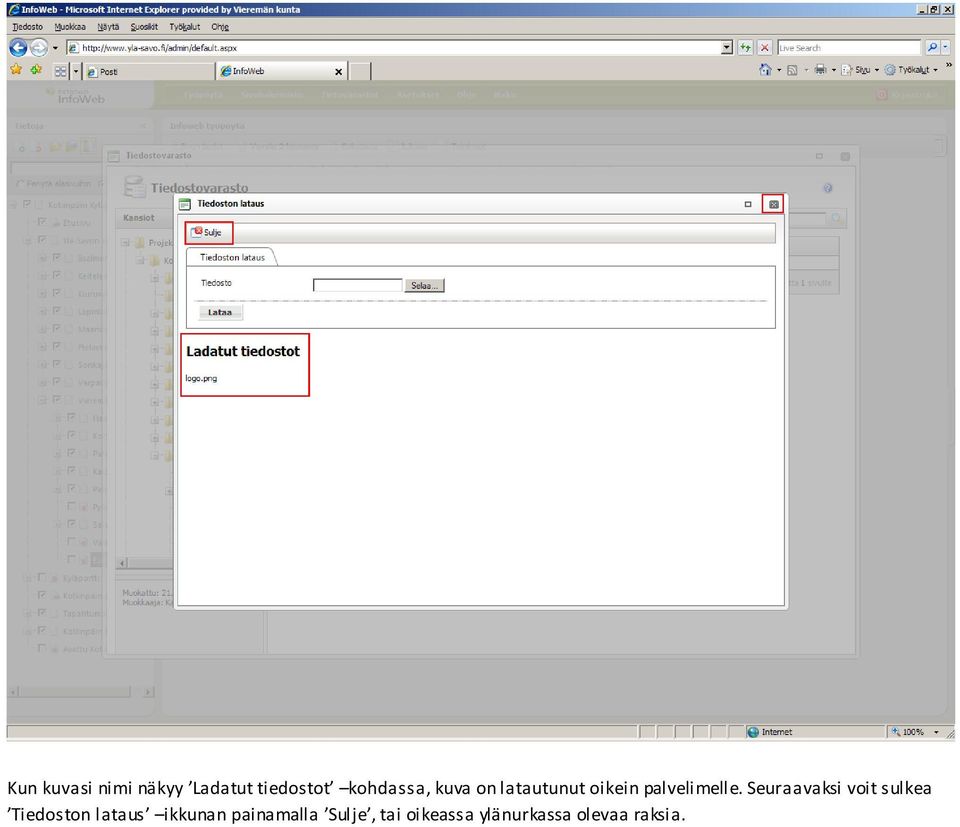The width and height of the screenshot is (960, 827).
Task: Click the Print icon
Action: point(820,70)
